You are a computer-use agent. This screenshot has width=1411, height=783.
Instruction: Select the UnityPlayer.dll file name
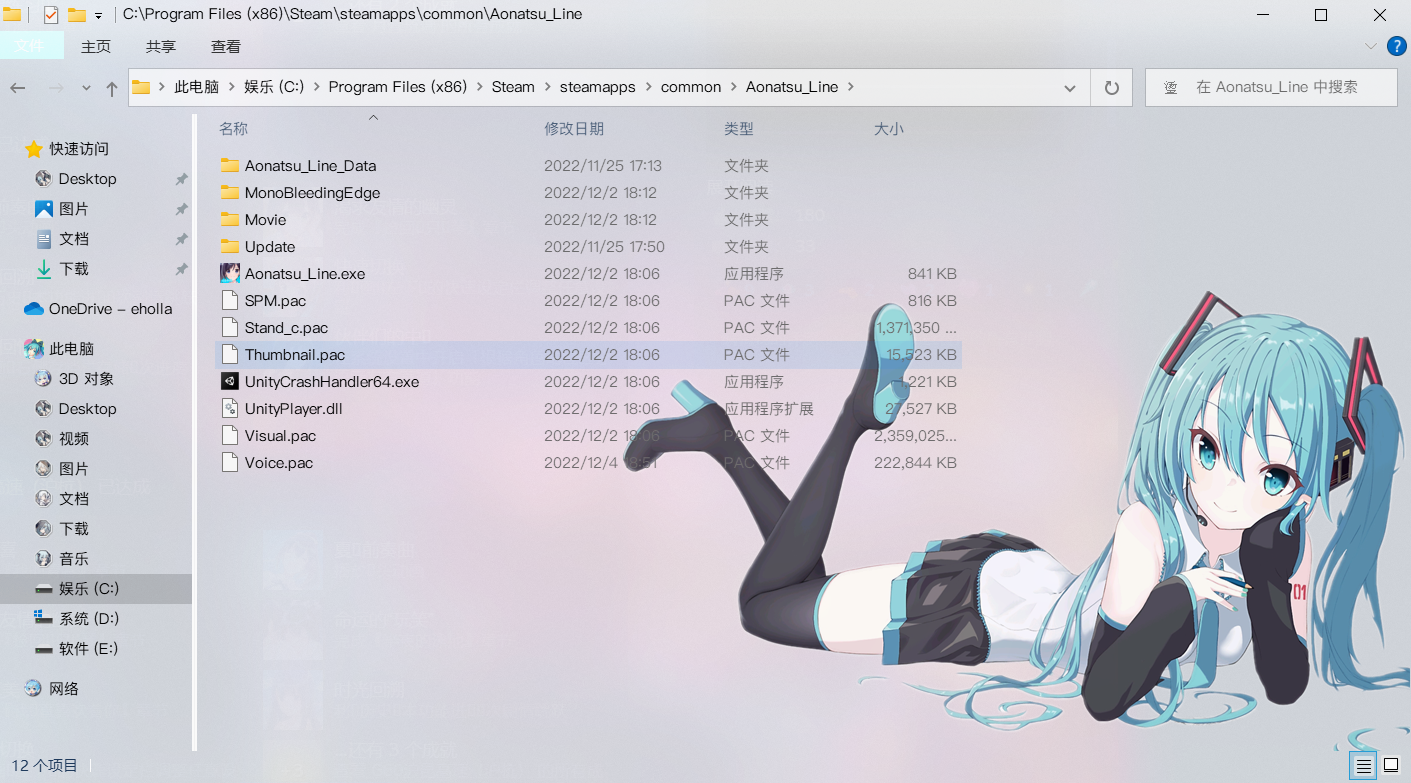(x=294, y=409)
